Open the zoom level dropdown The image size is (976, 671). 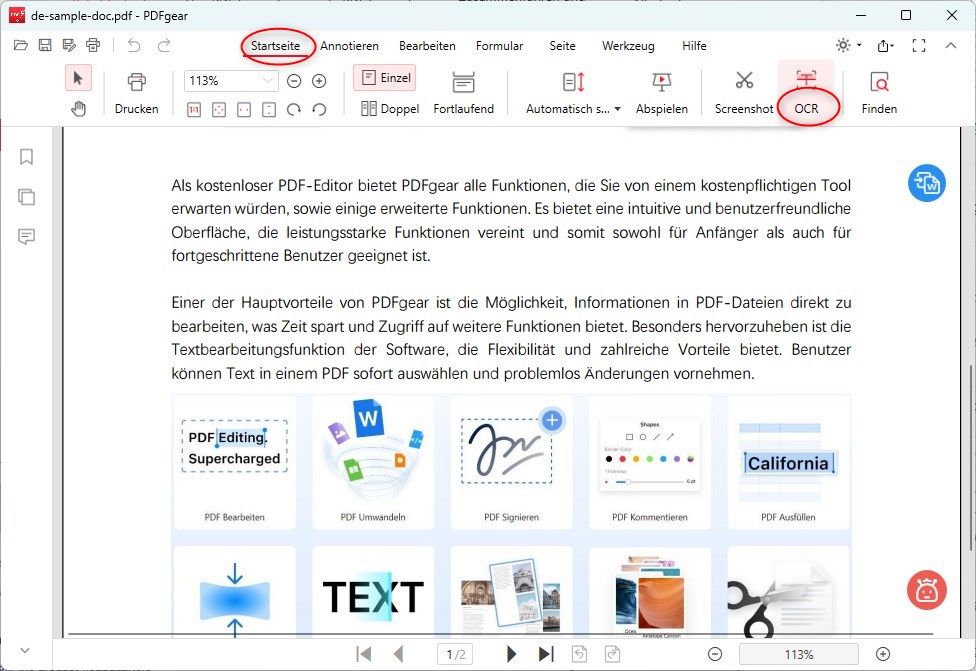pos(270,80)
